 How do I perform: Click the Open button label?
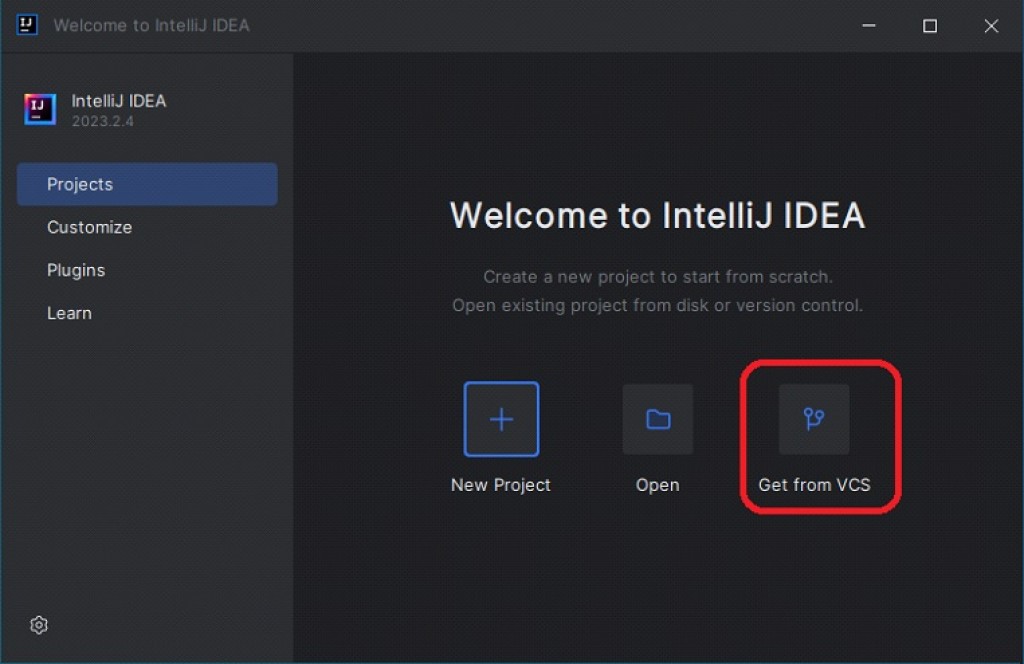tap(657, 485)
